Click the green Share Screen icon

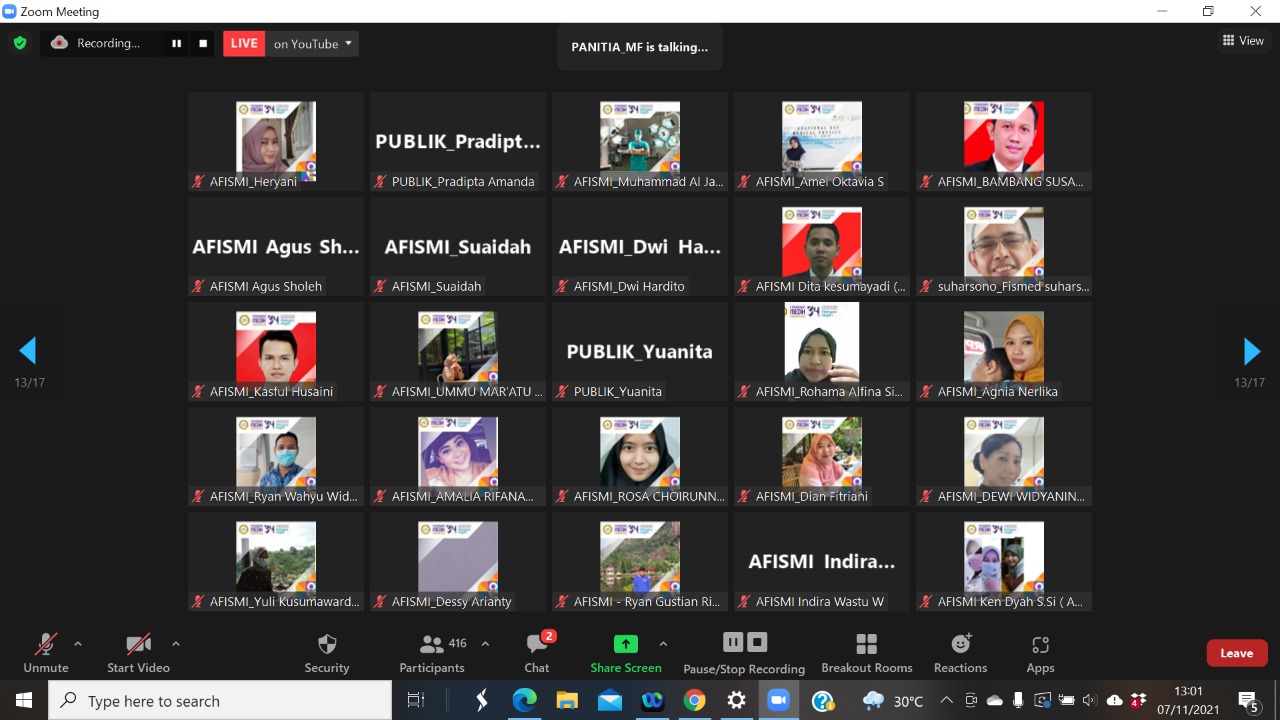click(x=625, y=644)
